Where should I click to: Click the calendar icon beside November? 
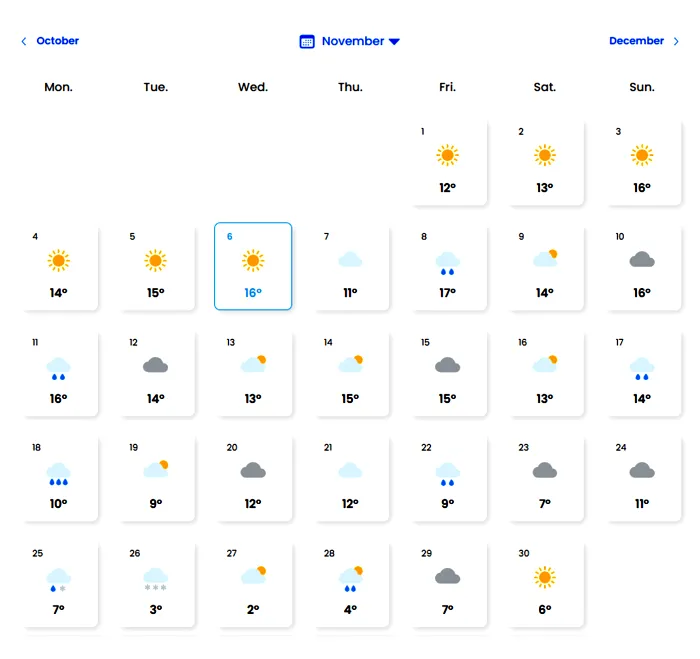tap(307, 42)
